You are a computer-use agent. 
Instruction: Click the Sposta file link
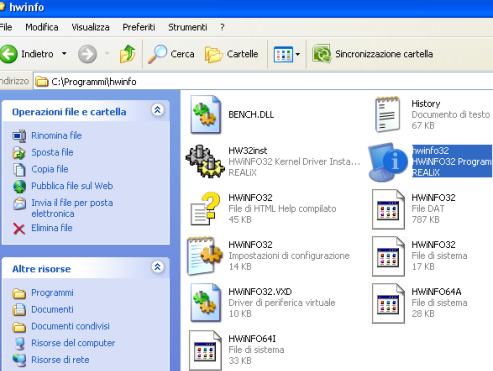click(x=52, y=152)
